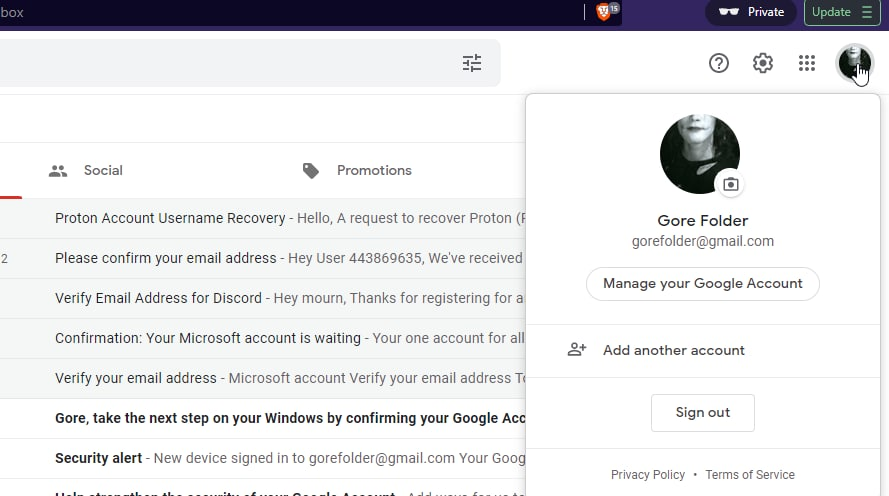Open Verify Email Address for Discord email
This screenshot has height=496, width=889.
(263, 298)
